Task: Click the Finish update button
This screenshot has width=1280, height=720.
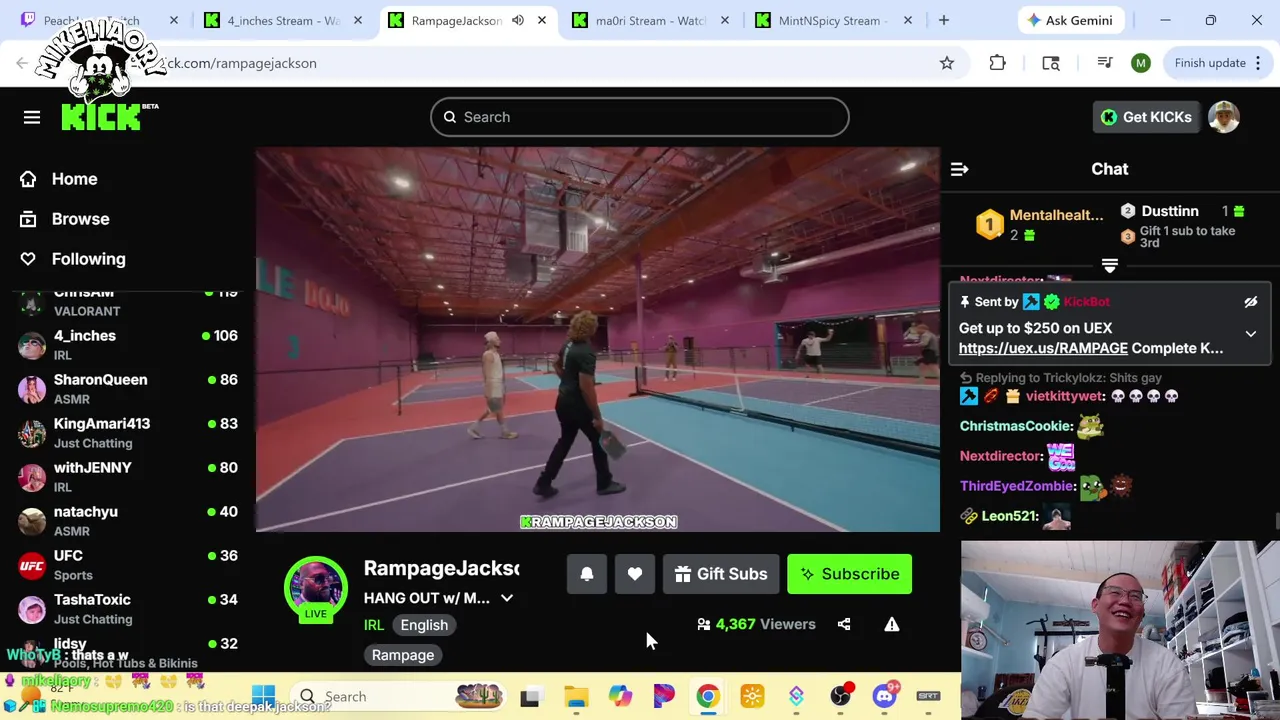Action: point(1216,63)
